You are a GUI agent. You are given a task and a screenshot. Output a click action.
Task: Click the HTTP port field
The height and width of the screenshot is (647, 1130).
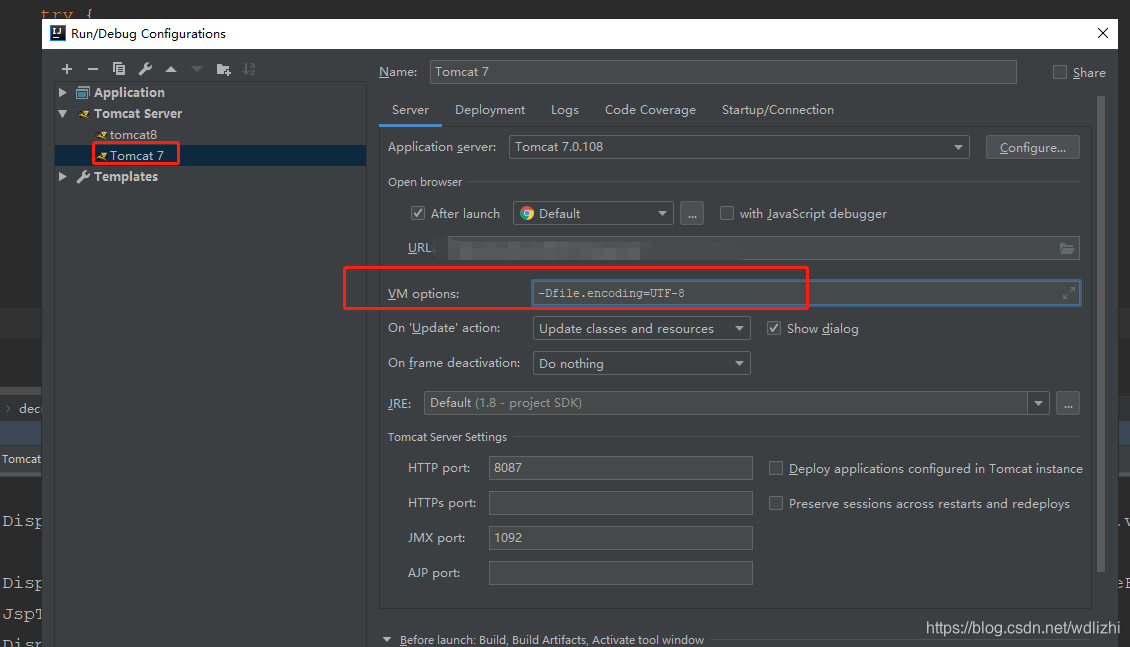(x=620, y=468)
